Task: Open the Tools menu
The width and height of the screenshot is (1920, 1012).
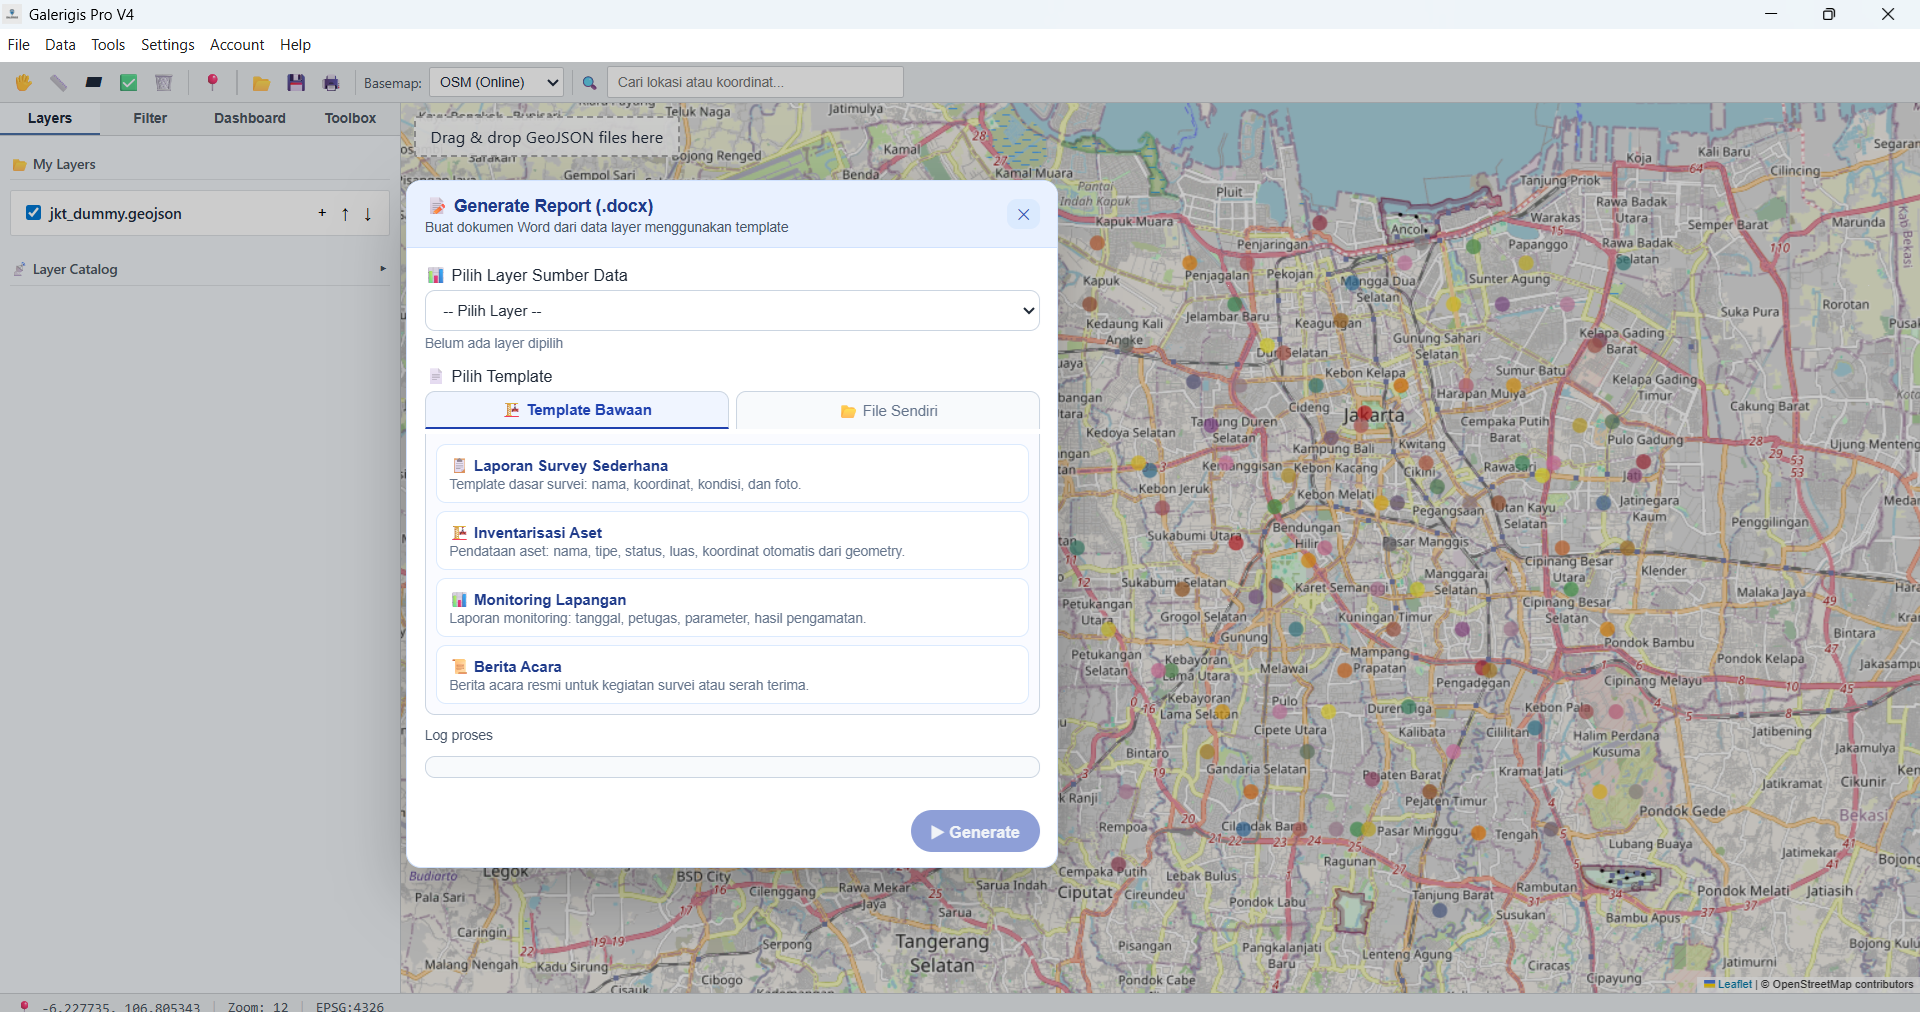Action: [x=108, y=45]
